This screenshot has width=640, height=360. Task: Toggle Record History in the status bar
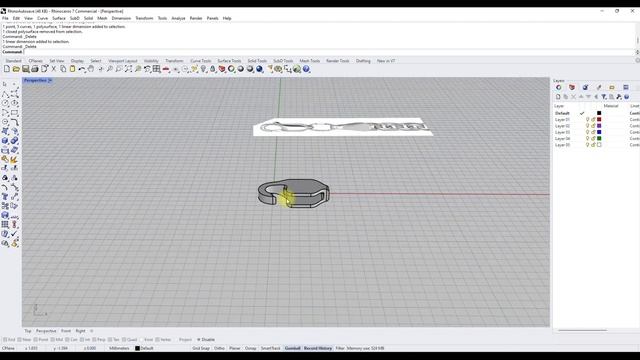(x=318, y=348)
